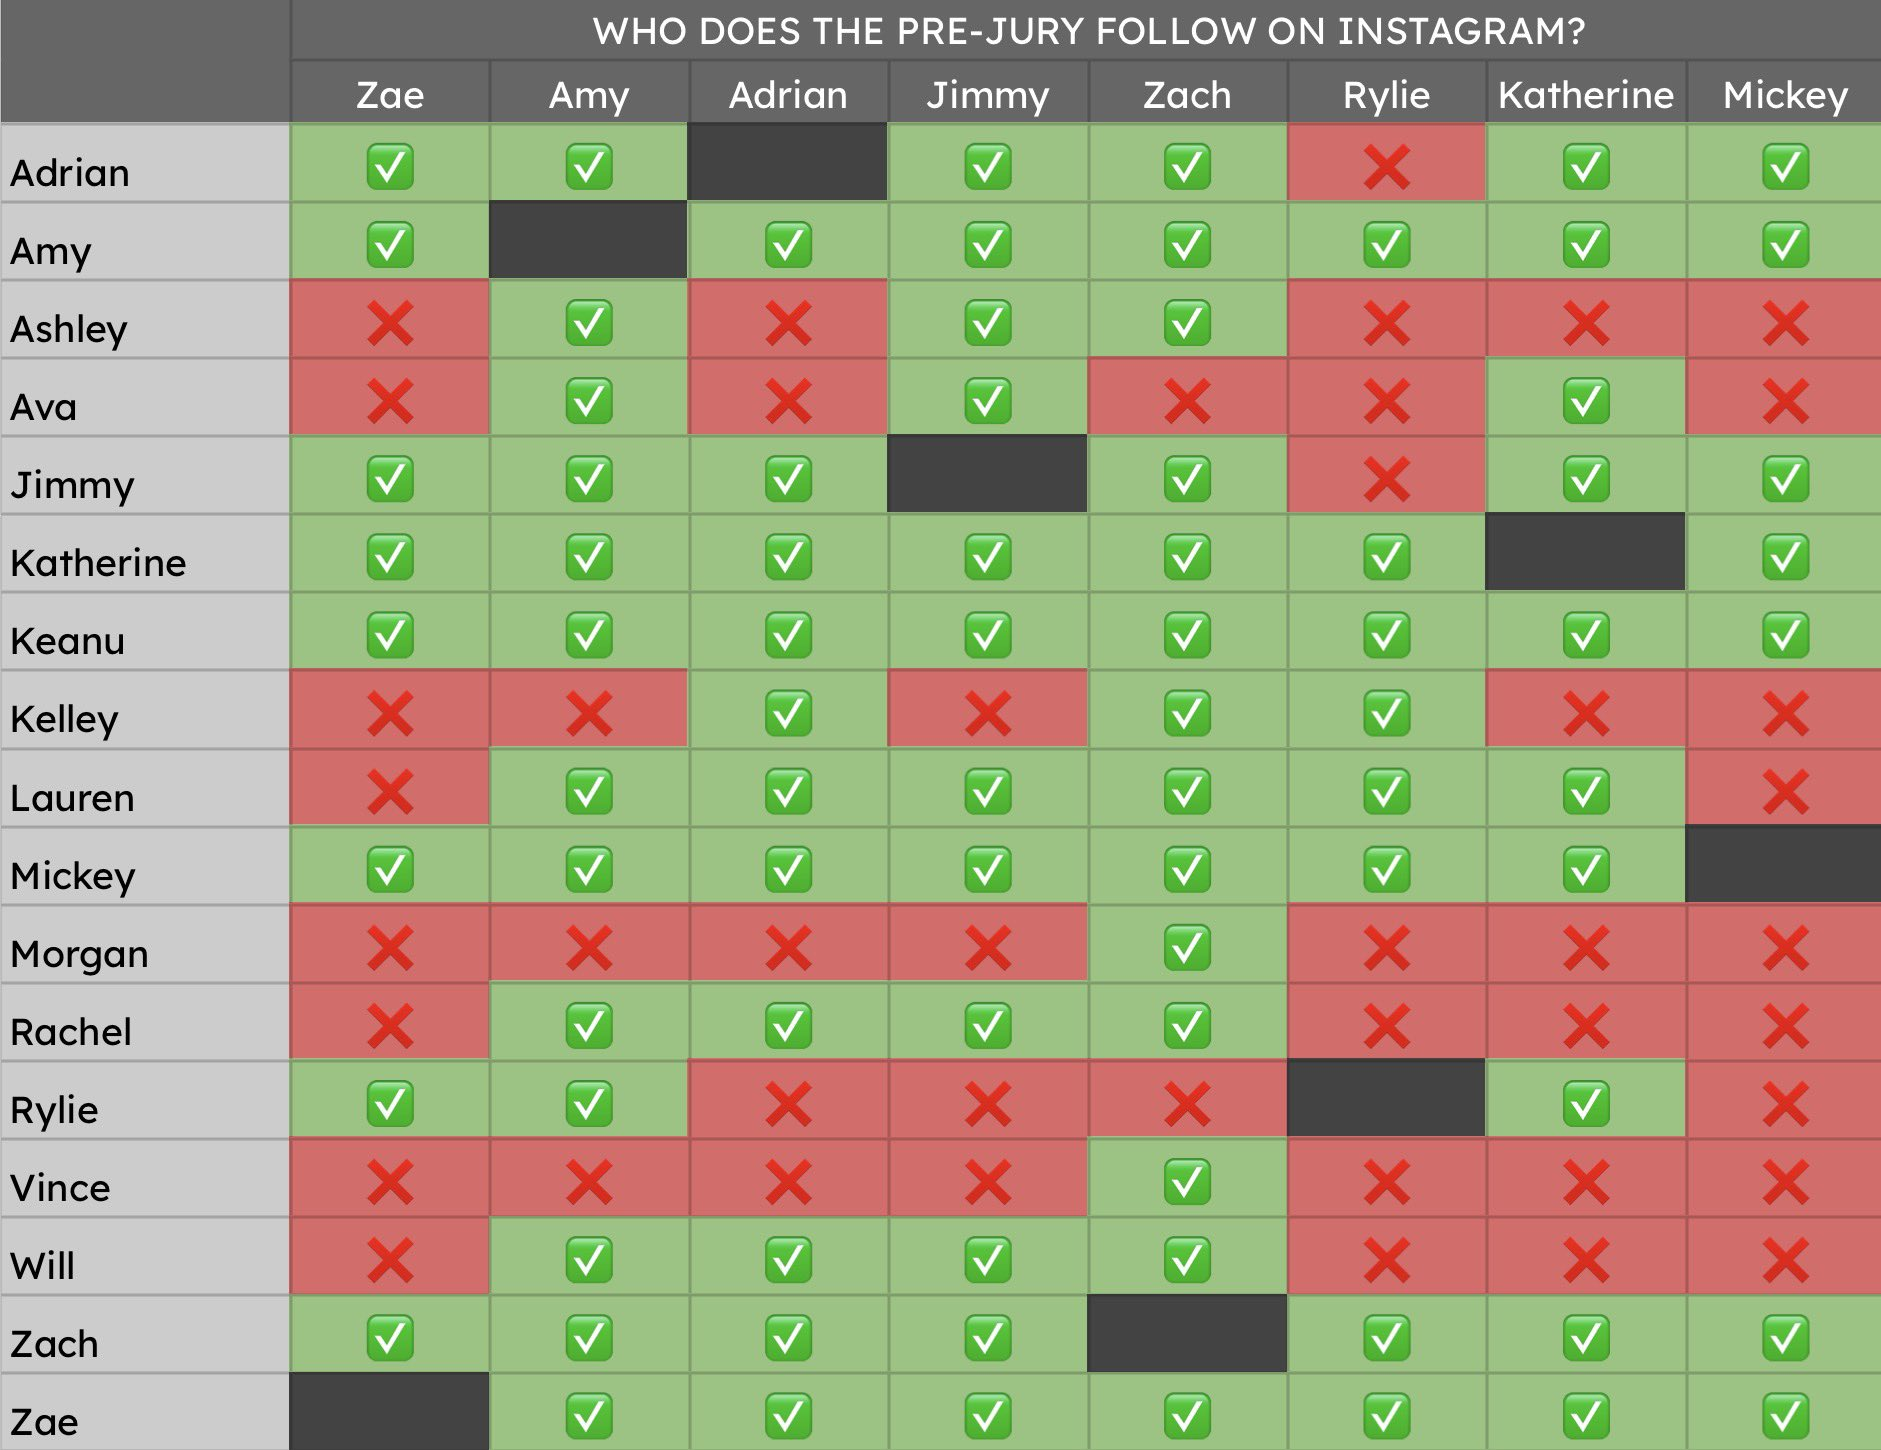Click the checkmark for Amy following Zae

(390, 244)
